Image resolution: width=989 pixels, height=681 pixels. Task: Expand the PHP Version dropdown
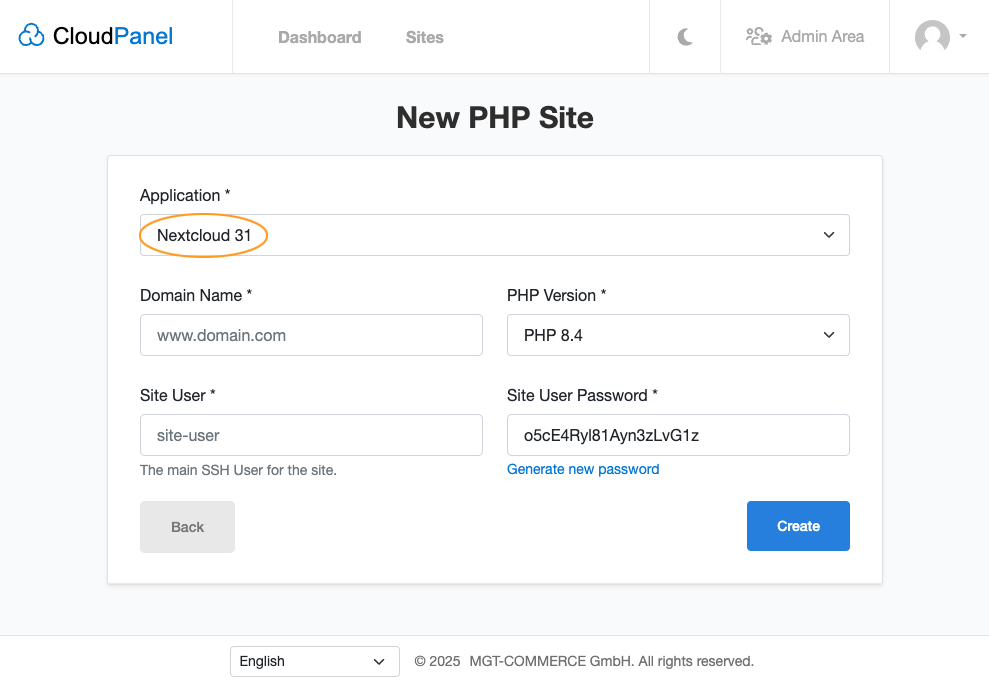678,335
